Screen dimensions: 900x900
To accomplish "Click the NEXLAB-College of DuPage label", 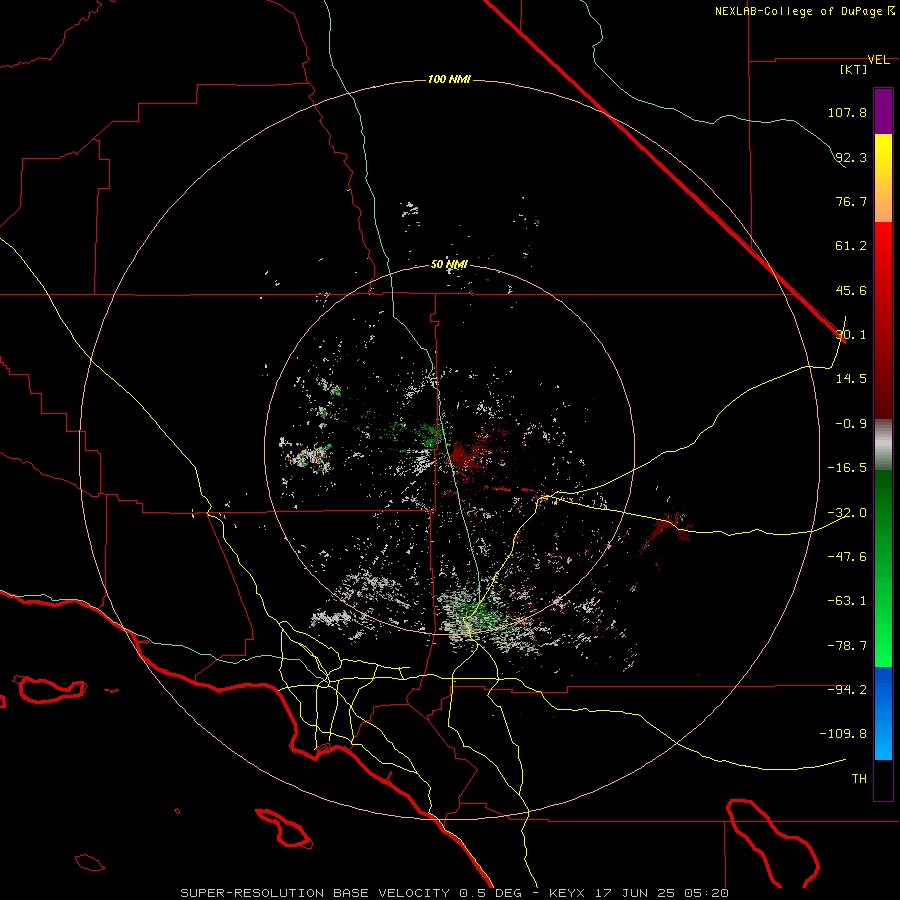I will [x=799, y=11].
